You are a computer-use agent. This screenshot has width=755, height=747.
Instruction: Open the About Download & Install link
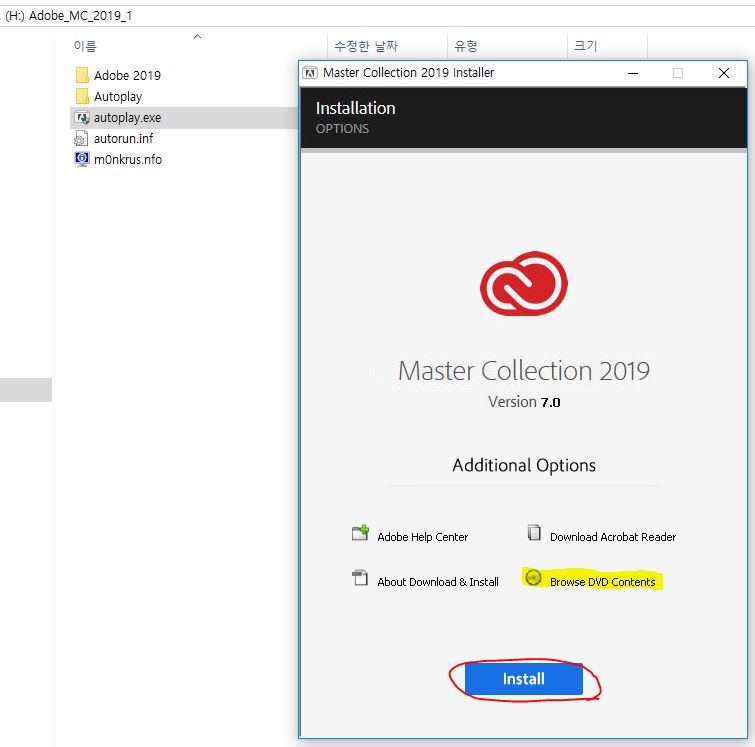438,582
